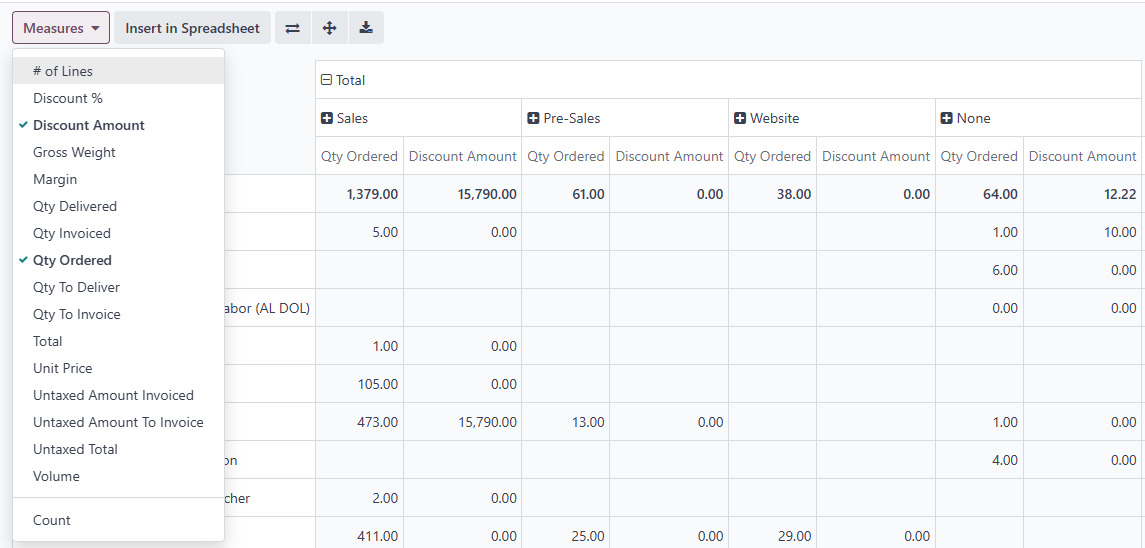The width and height of the screenshot is (1145, 548).
Task: Choose Gross Weight in measures list
Action: pos(74,152)
